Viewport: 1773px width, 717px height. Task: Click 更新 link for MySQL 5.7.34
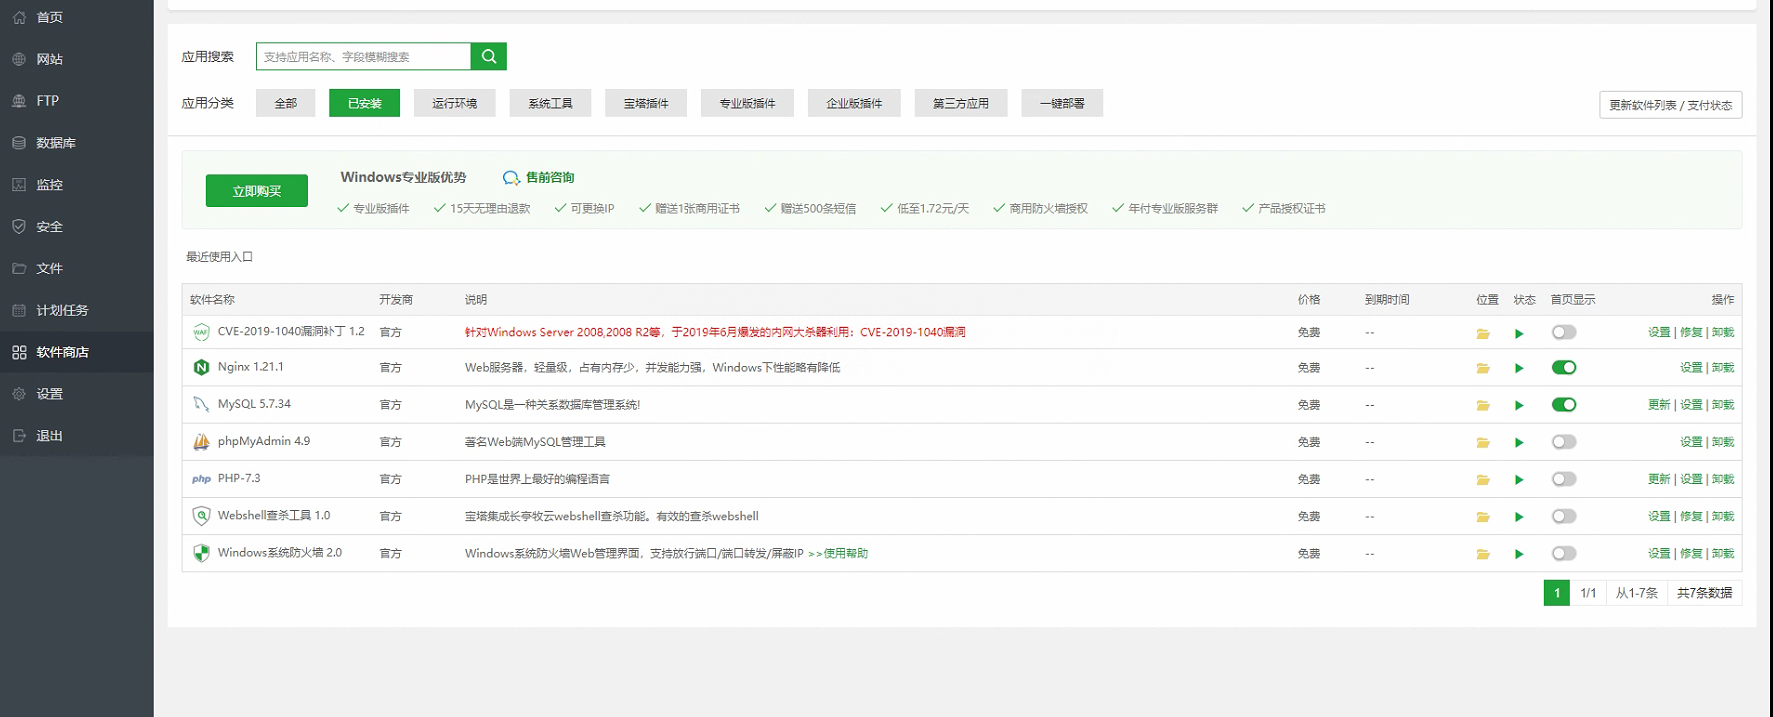click(x=1658, y=405)
